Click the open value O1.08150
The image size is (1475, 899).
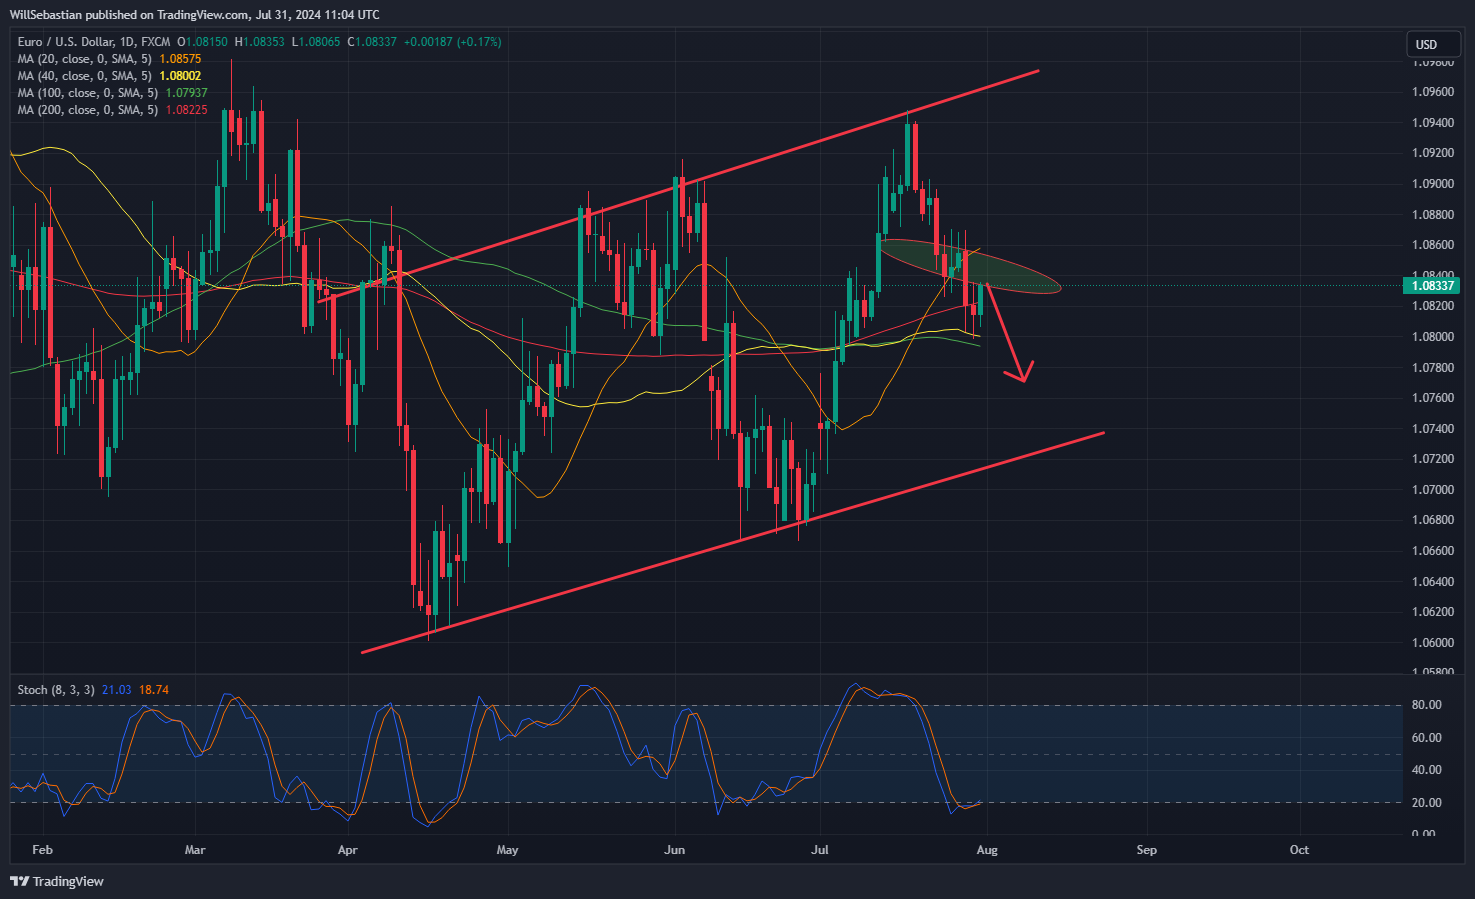202,42
